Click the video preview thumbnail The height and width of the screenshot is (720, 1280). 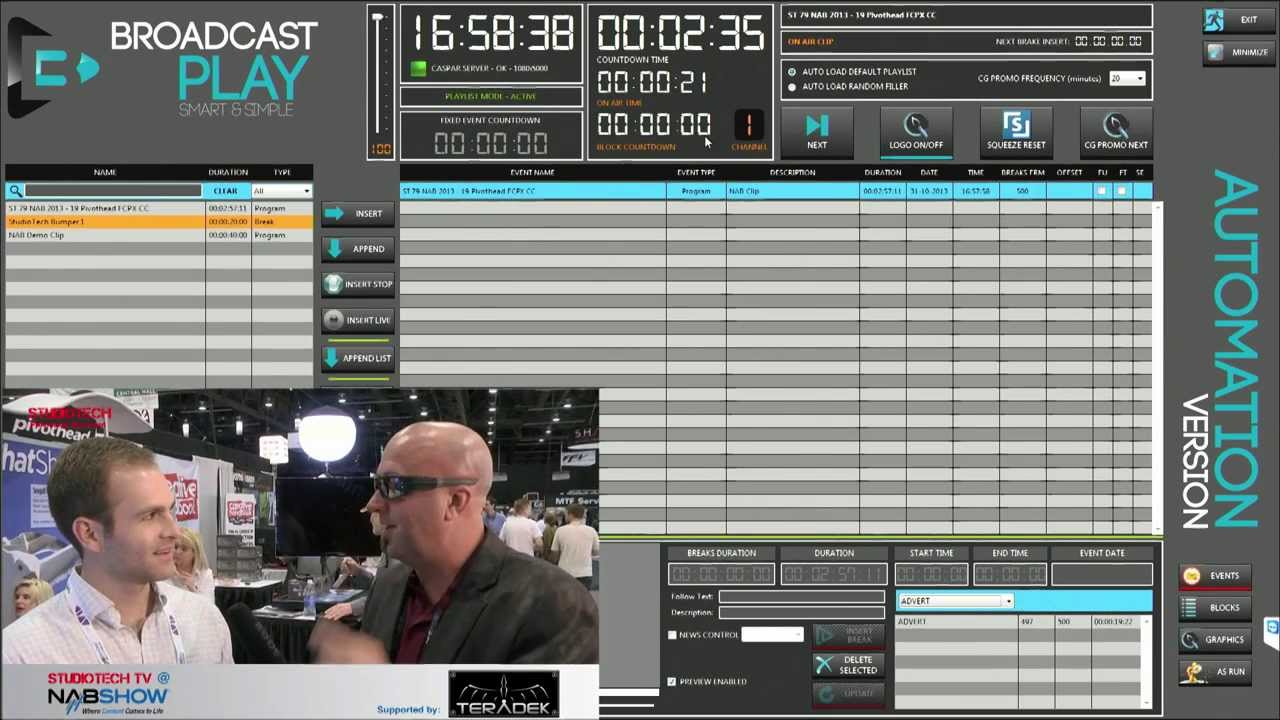pos(300,556)
